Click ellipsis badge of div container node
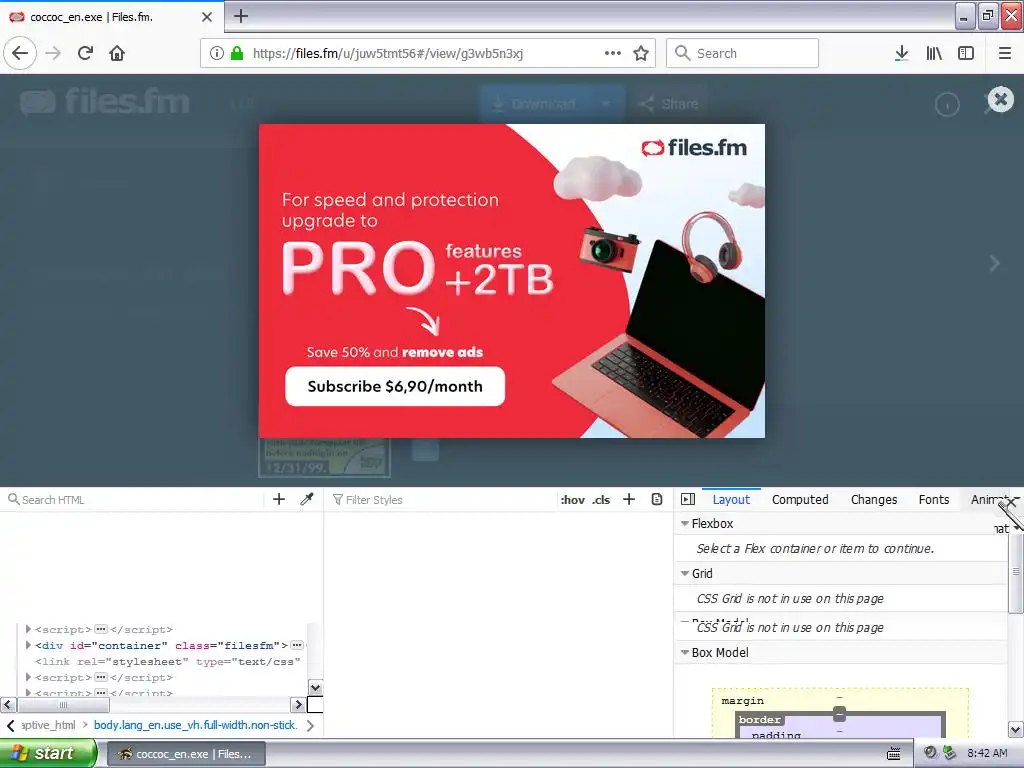This screenshot has width=1024, height=768. 296,645
